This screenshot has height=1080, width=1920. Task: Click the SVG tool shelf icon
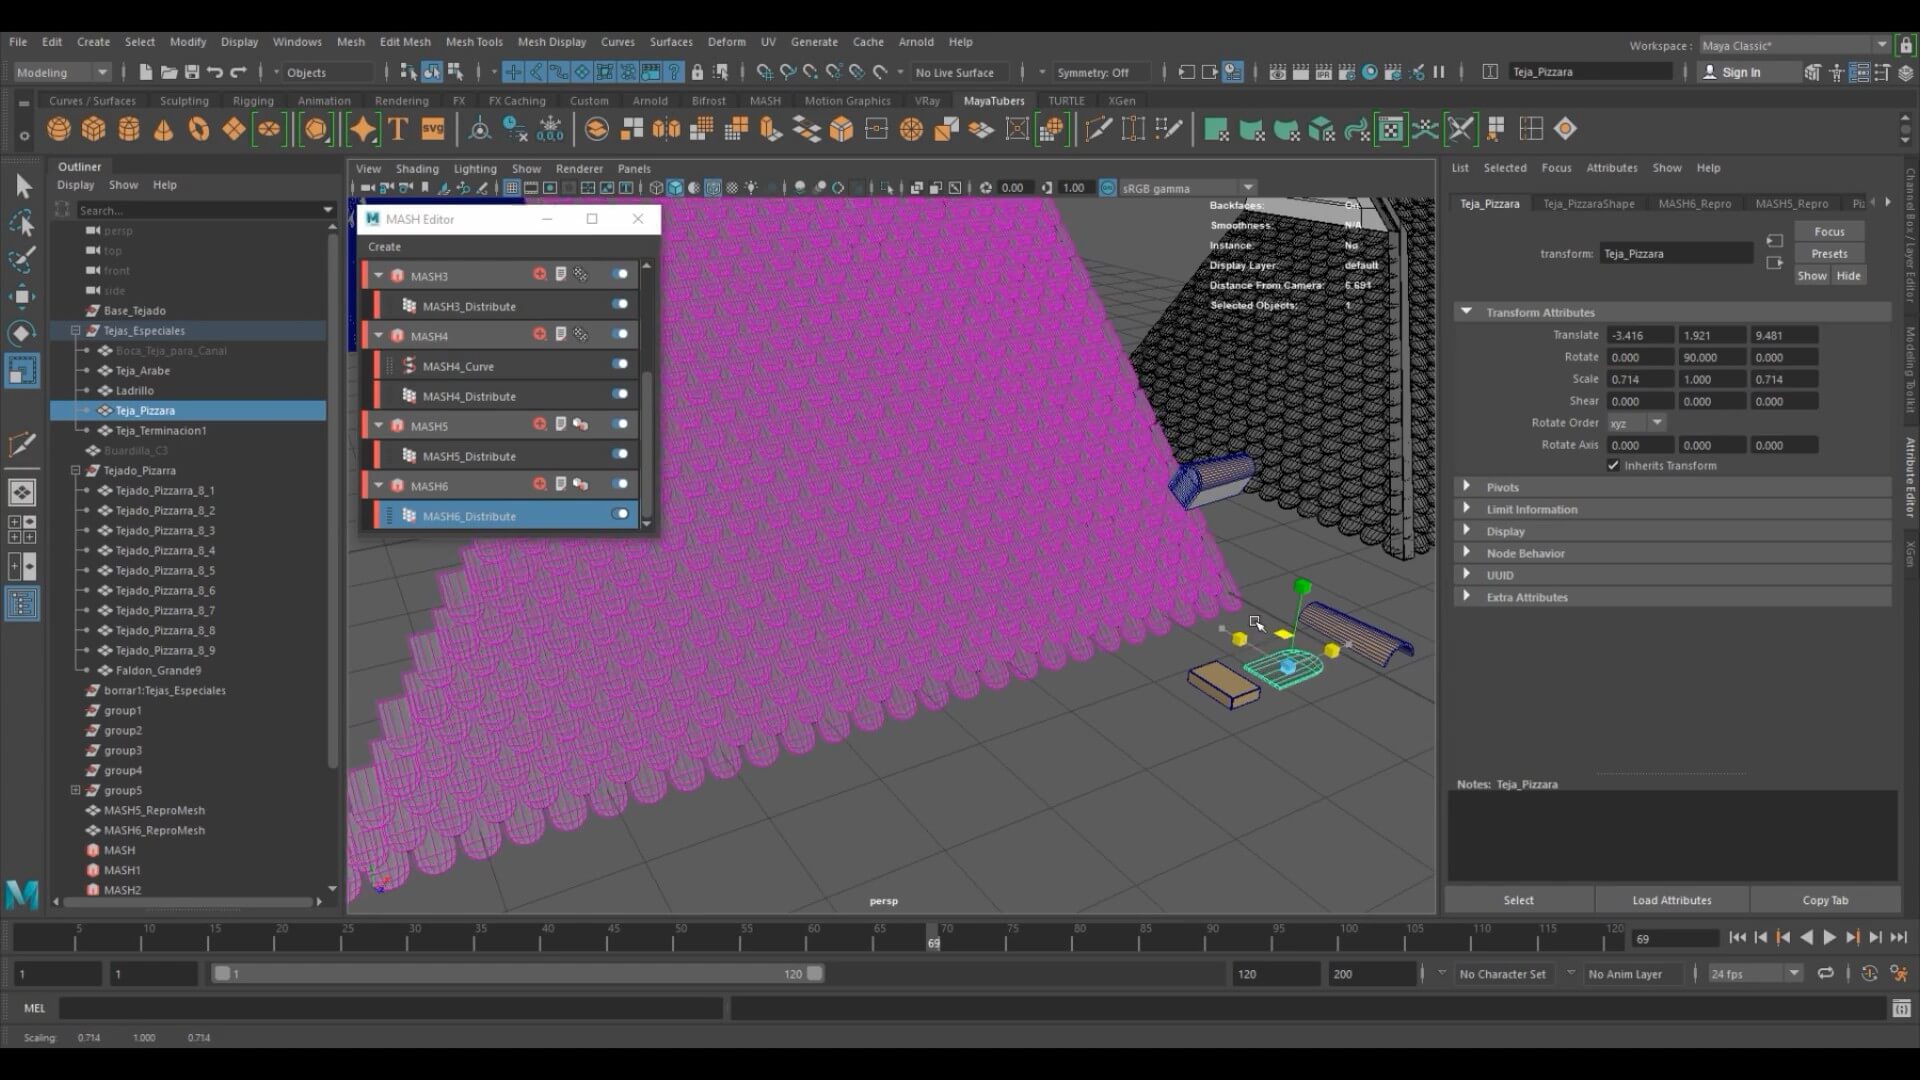[432, 130]
